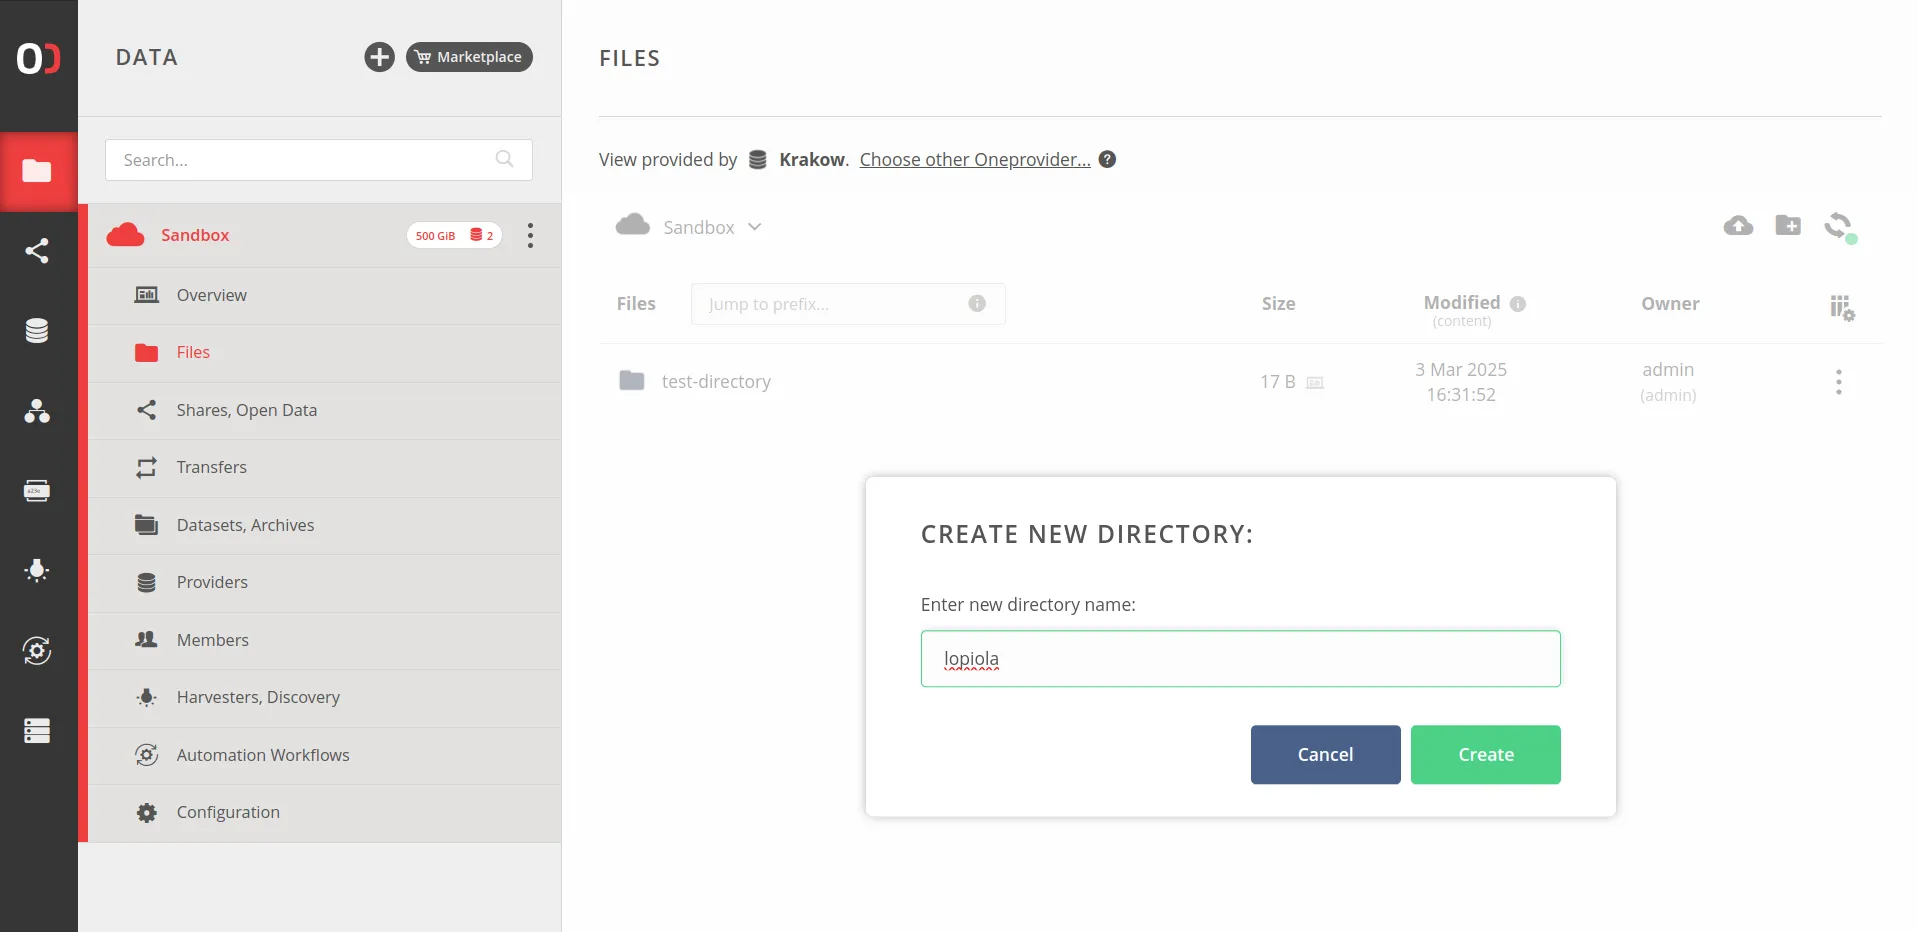This screenshot has height=932, width=1917.
Task: Open the columns configuration gear icon
Action: click(1841, 308)
